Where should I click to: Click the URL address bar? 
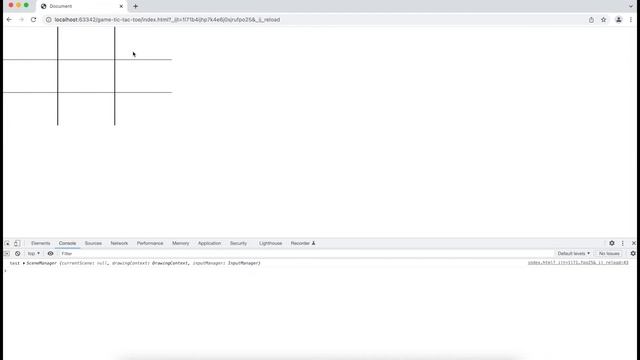(314, 20)
